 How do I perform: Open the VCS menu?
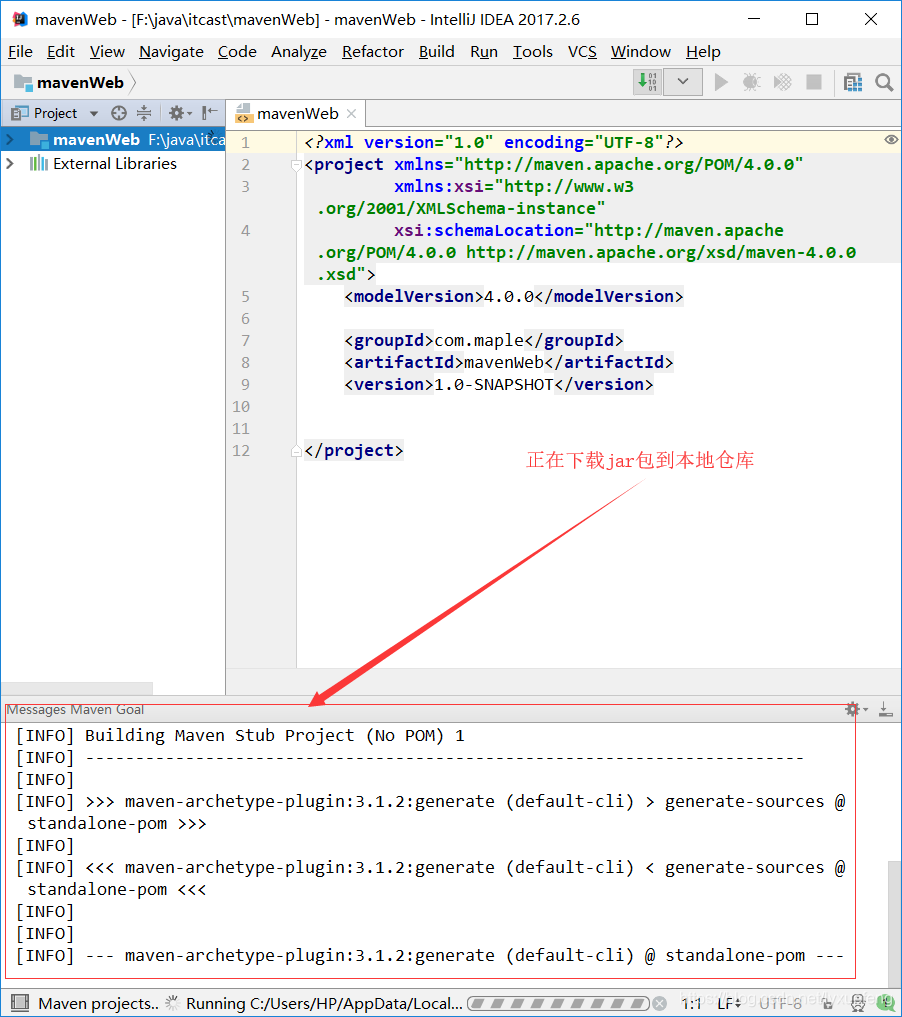click(x=582, y=52)
